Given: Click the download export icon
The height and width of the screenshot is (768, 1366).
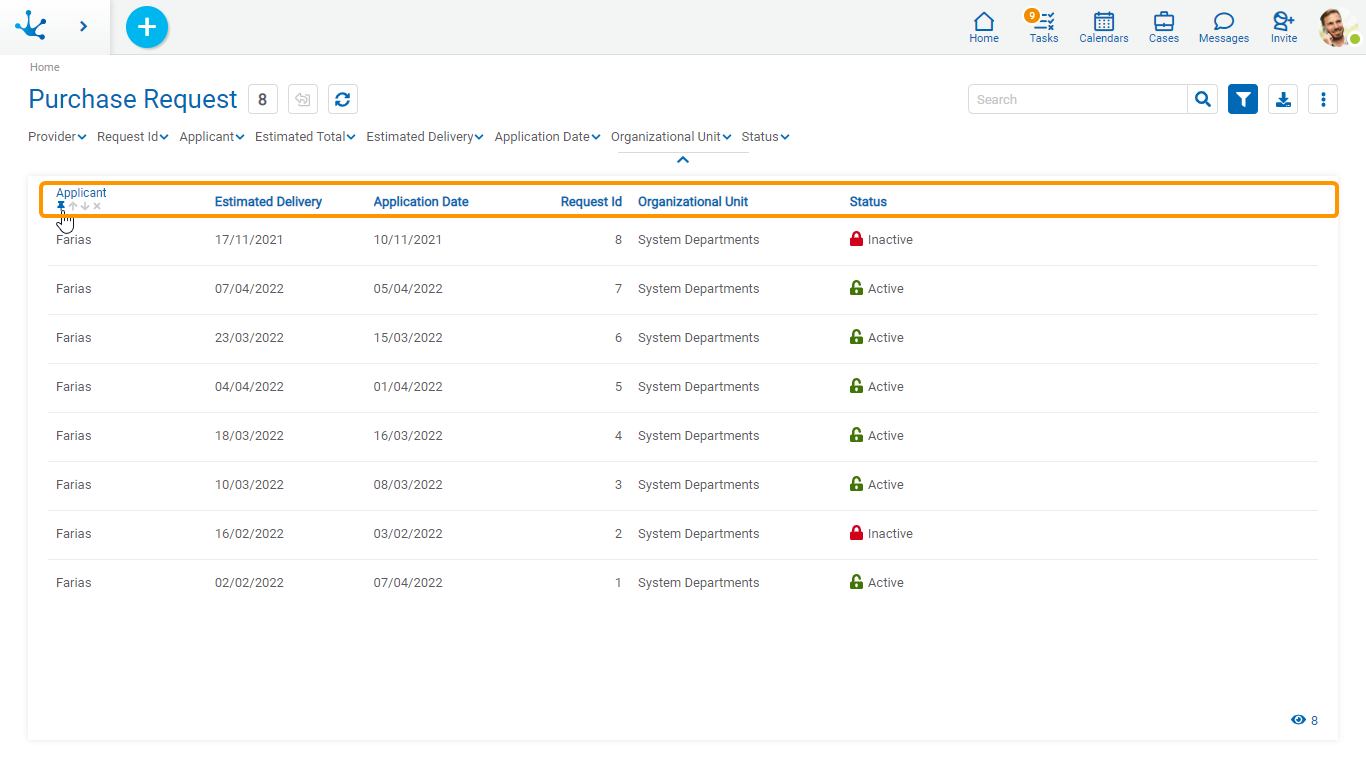Looking at the screenshot, I should click(1283, 99).
